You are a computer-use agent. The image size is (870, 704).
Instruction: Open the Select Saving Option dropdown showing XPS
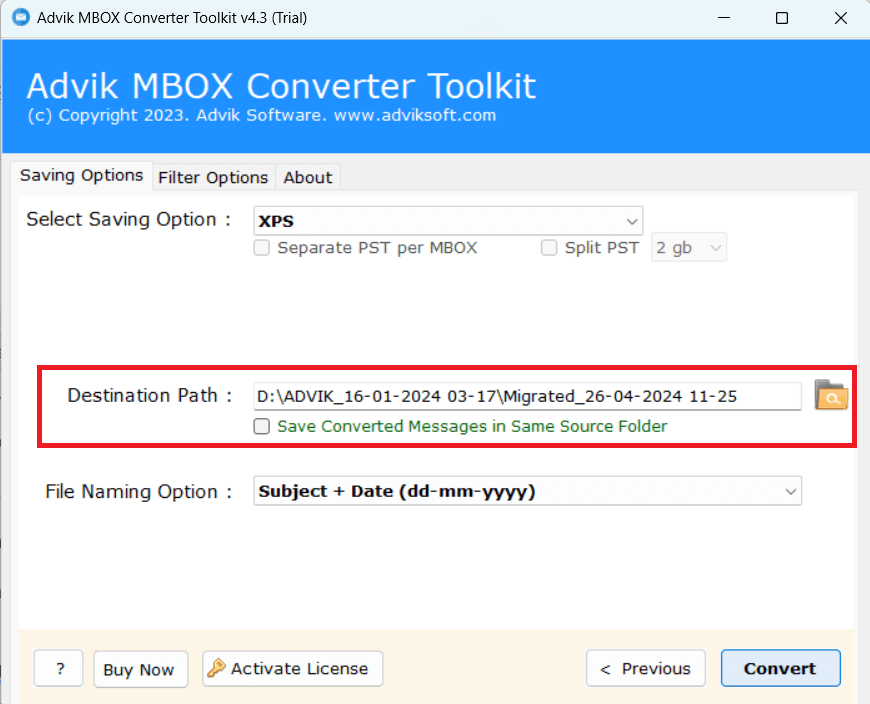coord(448,220)
